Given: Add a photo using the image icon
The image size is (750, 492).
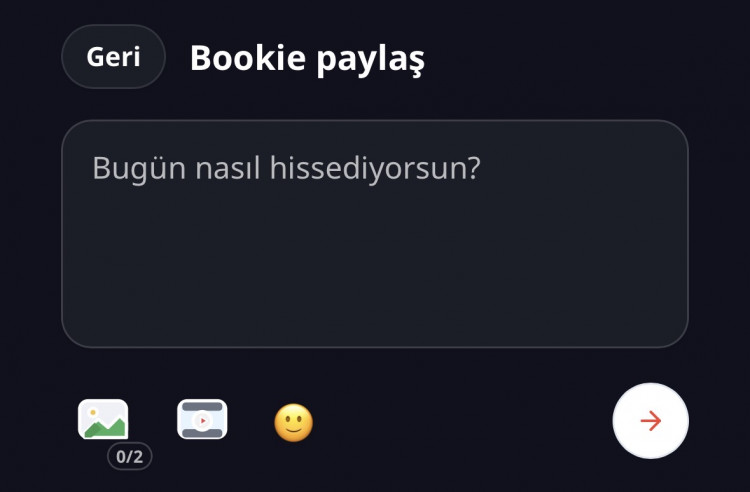Looking at the screenshot, I should (x=103, y=419).
